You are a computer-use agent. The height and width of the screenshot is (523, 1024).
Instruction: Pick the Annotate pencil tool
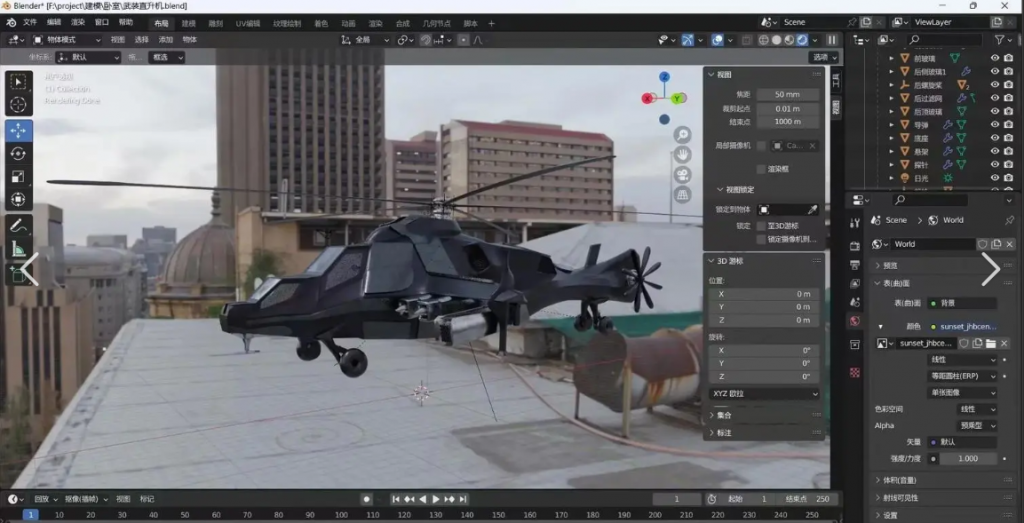(x=19, y=225)
